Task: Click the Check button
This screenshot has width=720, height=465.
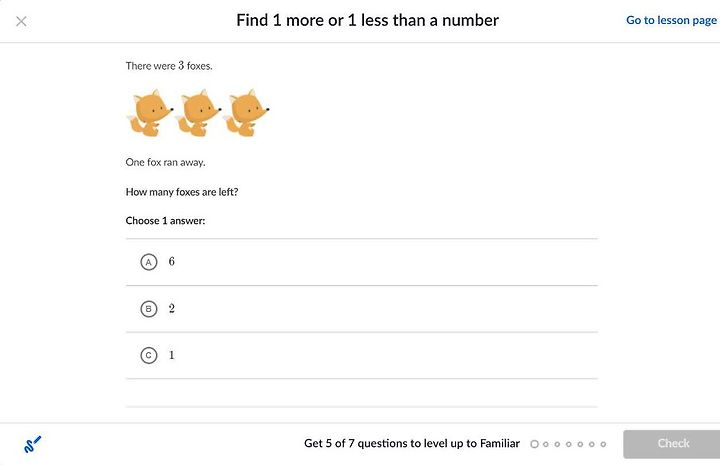Action: 672,444
